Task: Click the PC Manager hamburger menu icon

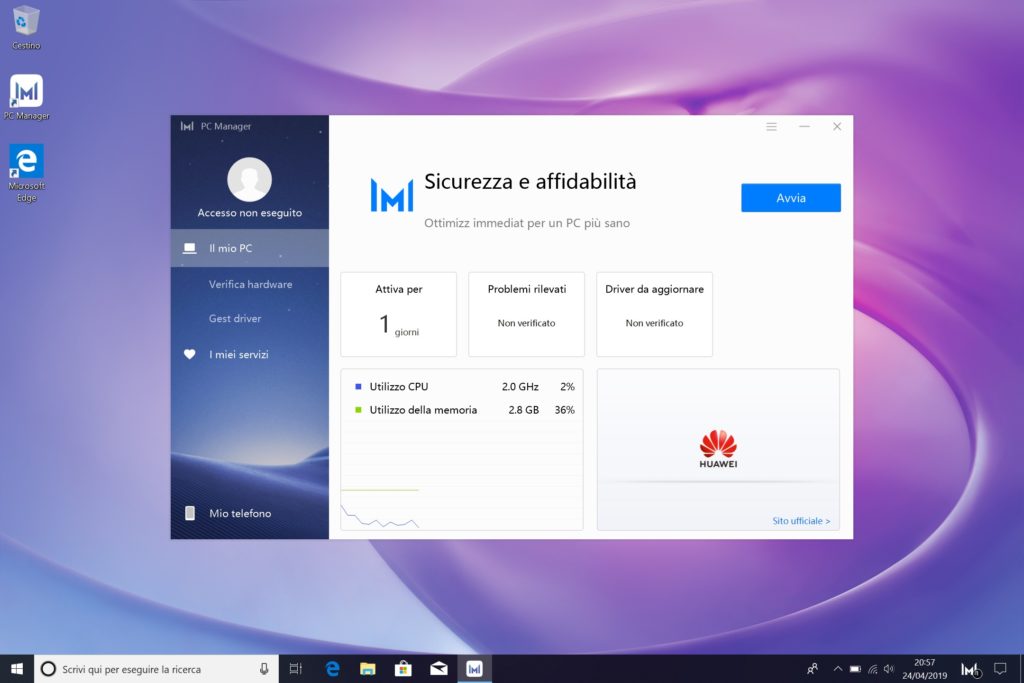Action: tap(771, 127)
